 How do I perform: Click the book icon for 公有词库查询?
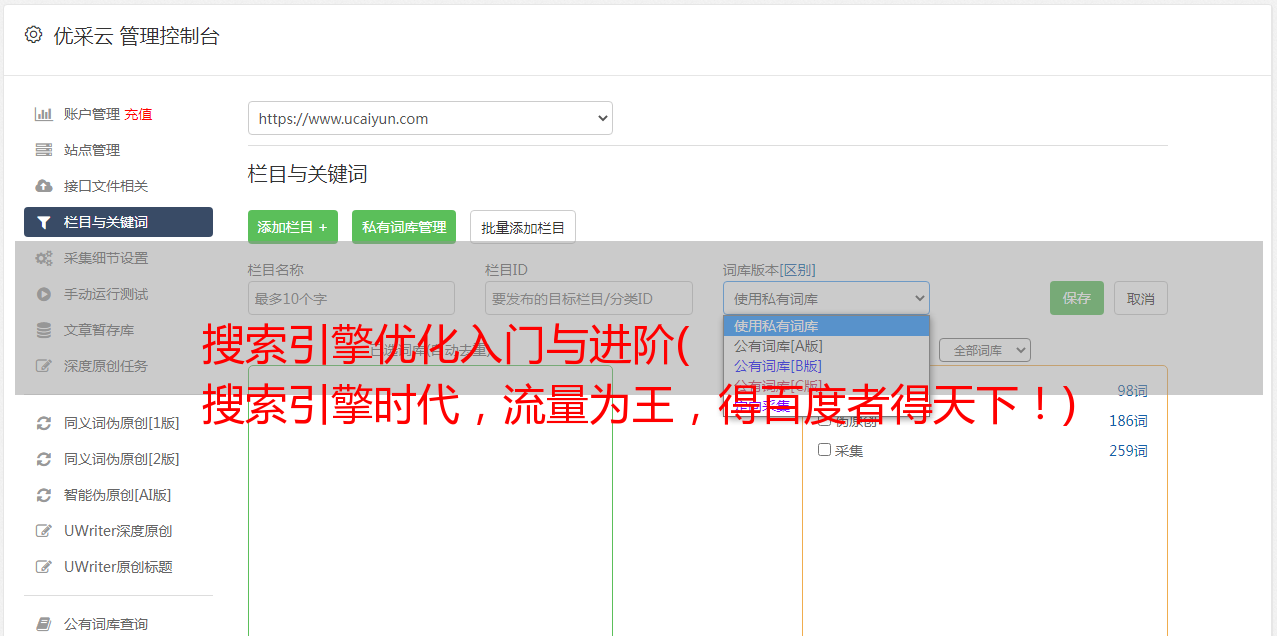tap(44, 624)
